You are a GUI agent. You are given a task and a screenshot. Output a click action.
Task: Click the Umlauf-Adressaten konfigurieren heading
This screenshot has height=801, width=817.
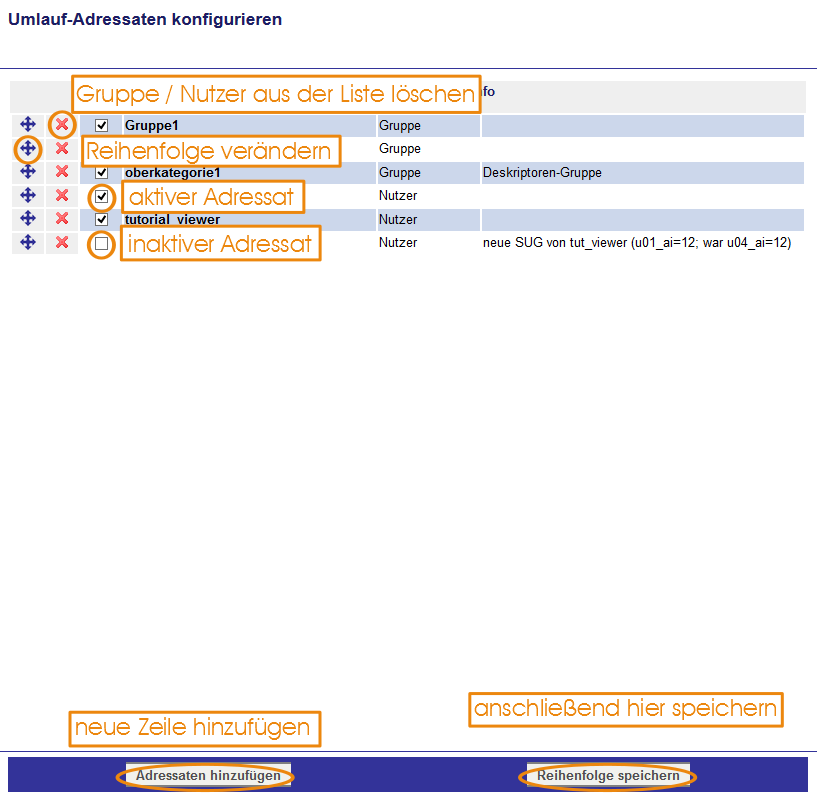(x=145, y=19)
